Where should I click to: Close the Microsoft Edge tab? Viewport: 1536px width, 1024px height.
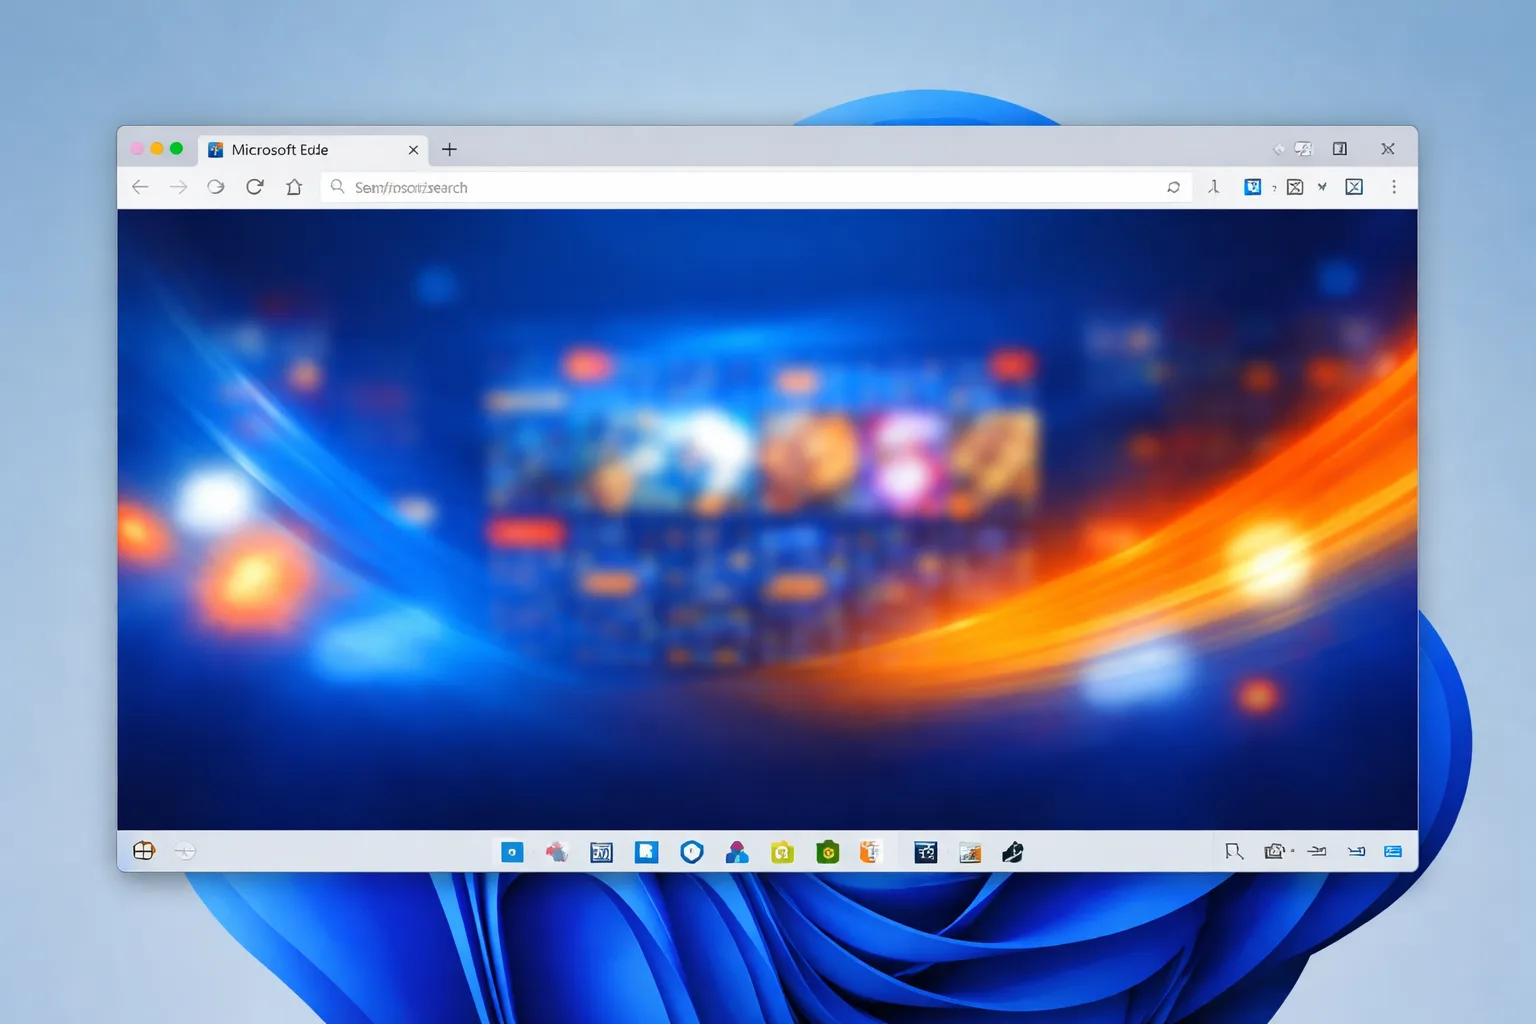point(413,150)
